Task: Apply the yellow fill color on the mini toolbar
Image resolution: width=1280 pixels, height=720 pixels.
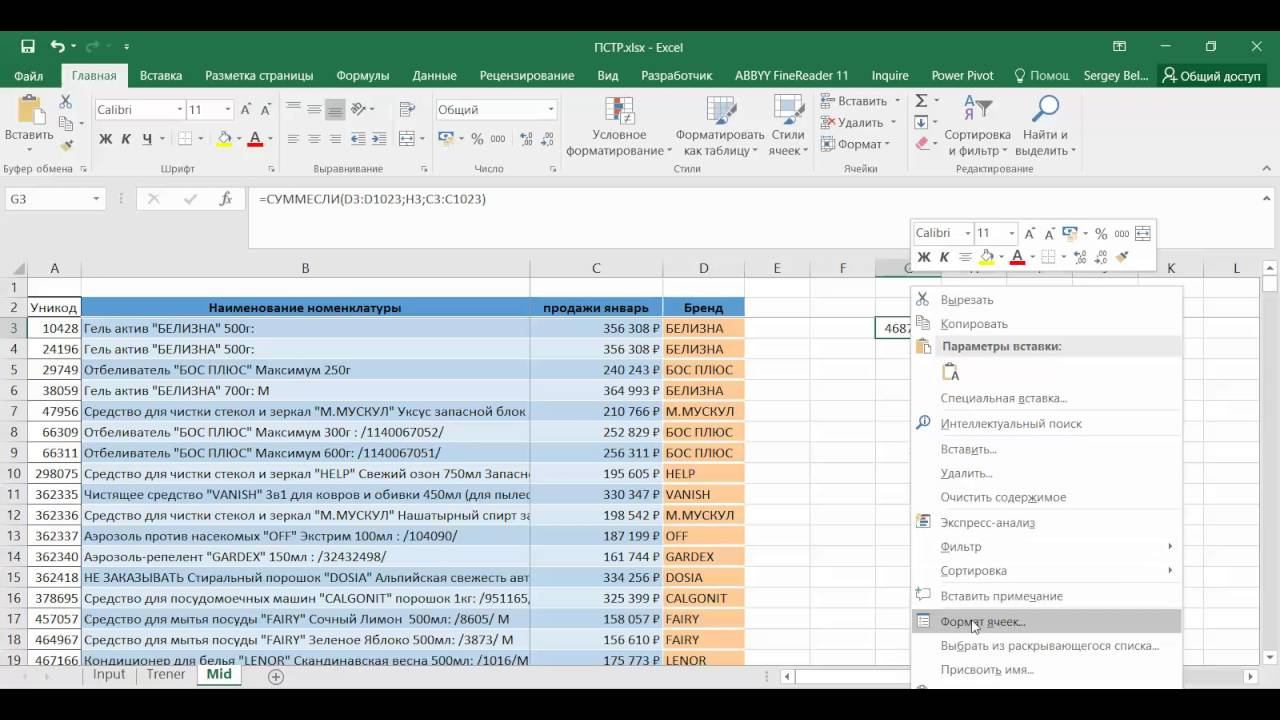Action: (987, 257)
